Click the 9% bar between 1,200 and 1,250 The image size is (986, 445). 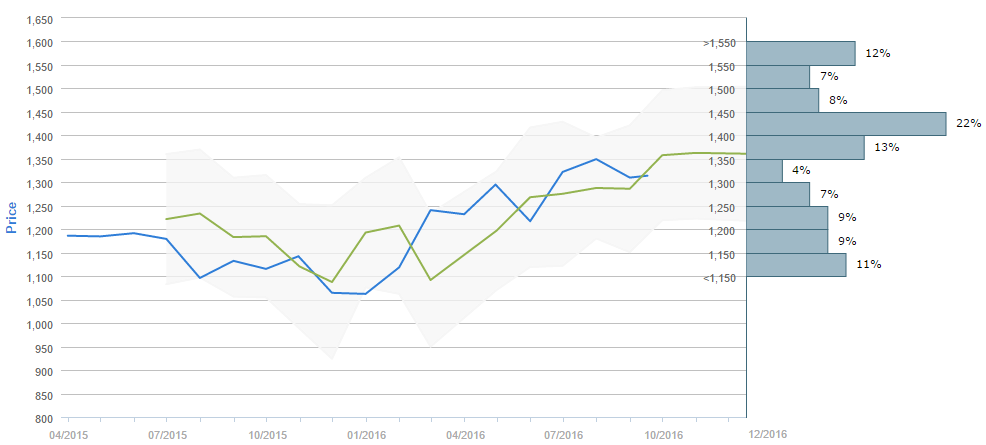[x=787, y=218]
